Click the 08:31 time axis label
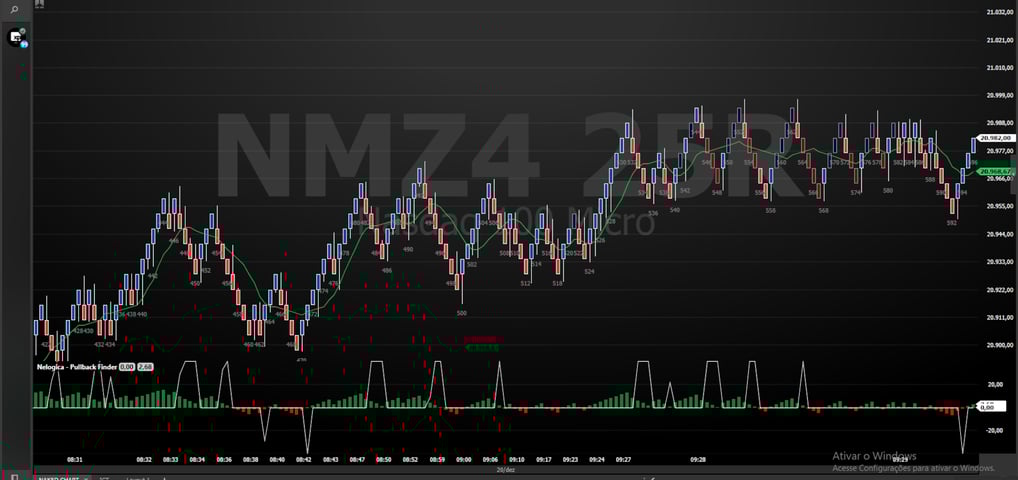 [75, 459]
